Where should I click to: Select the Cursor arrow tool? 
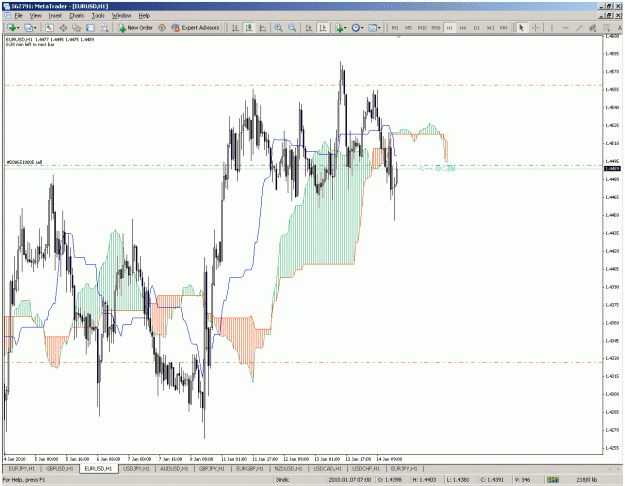(x=521, y=28)
